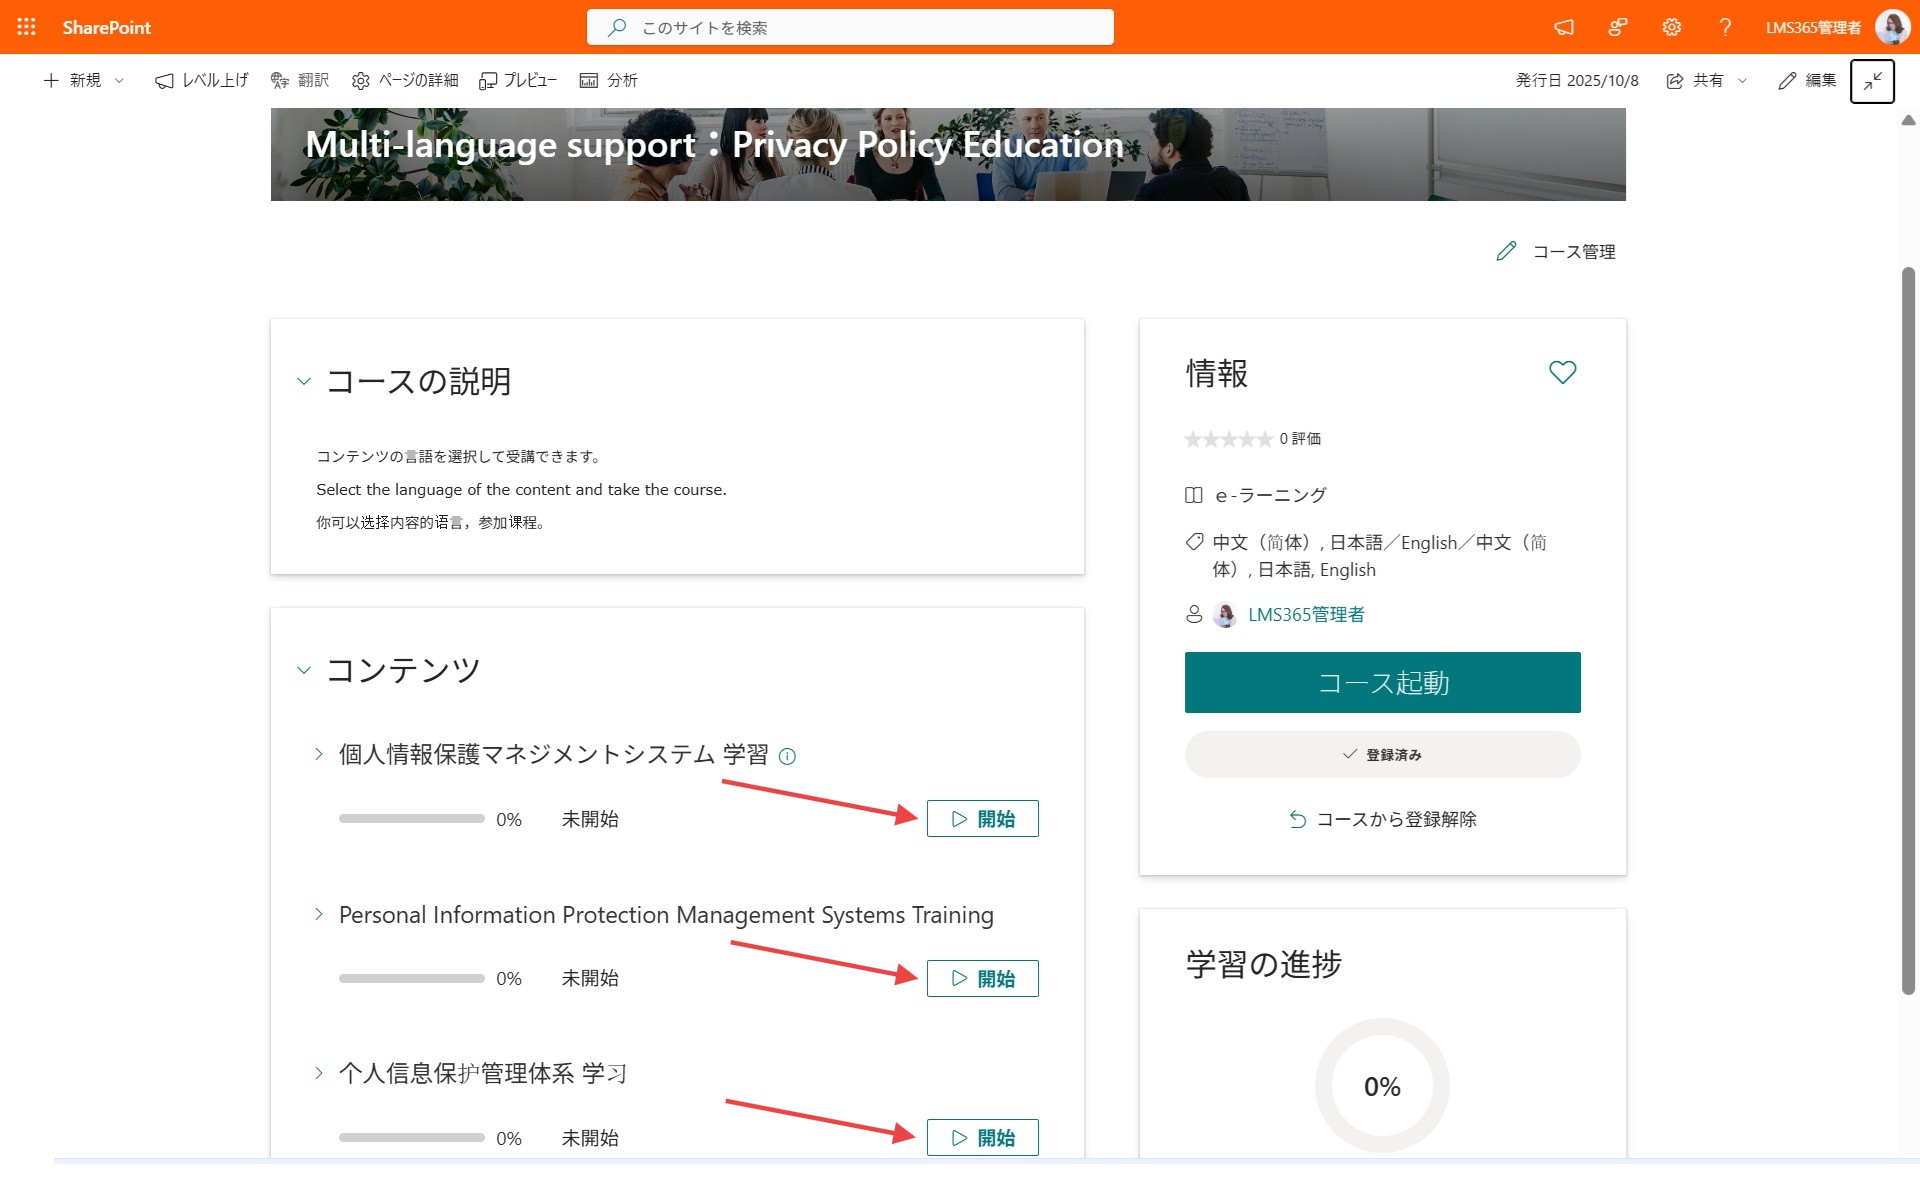
Task: Click the magnifier icon in search box
Action: (x=617, y=27)
